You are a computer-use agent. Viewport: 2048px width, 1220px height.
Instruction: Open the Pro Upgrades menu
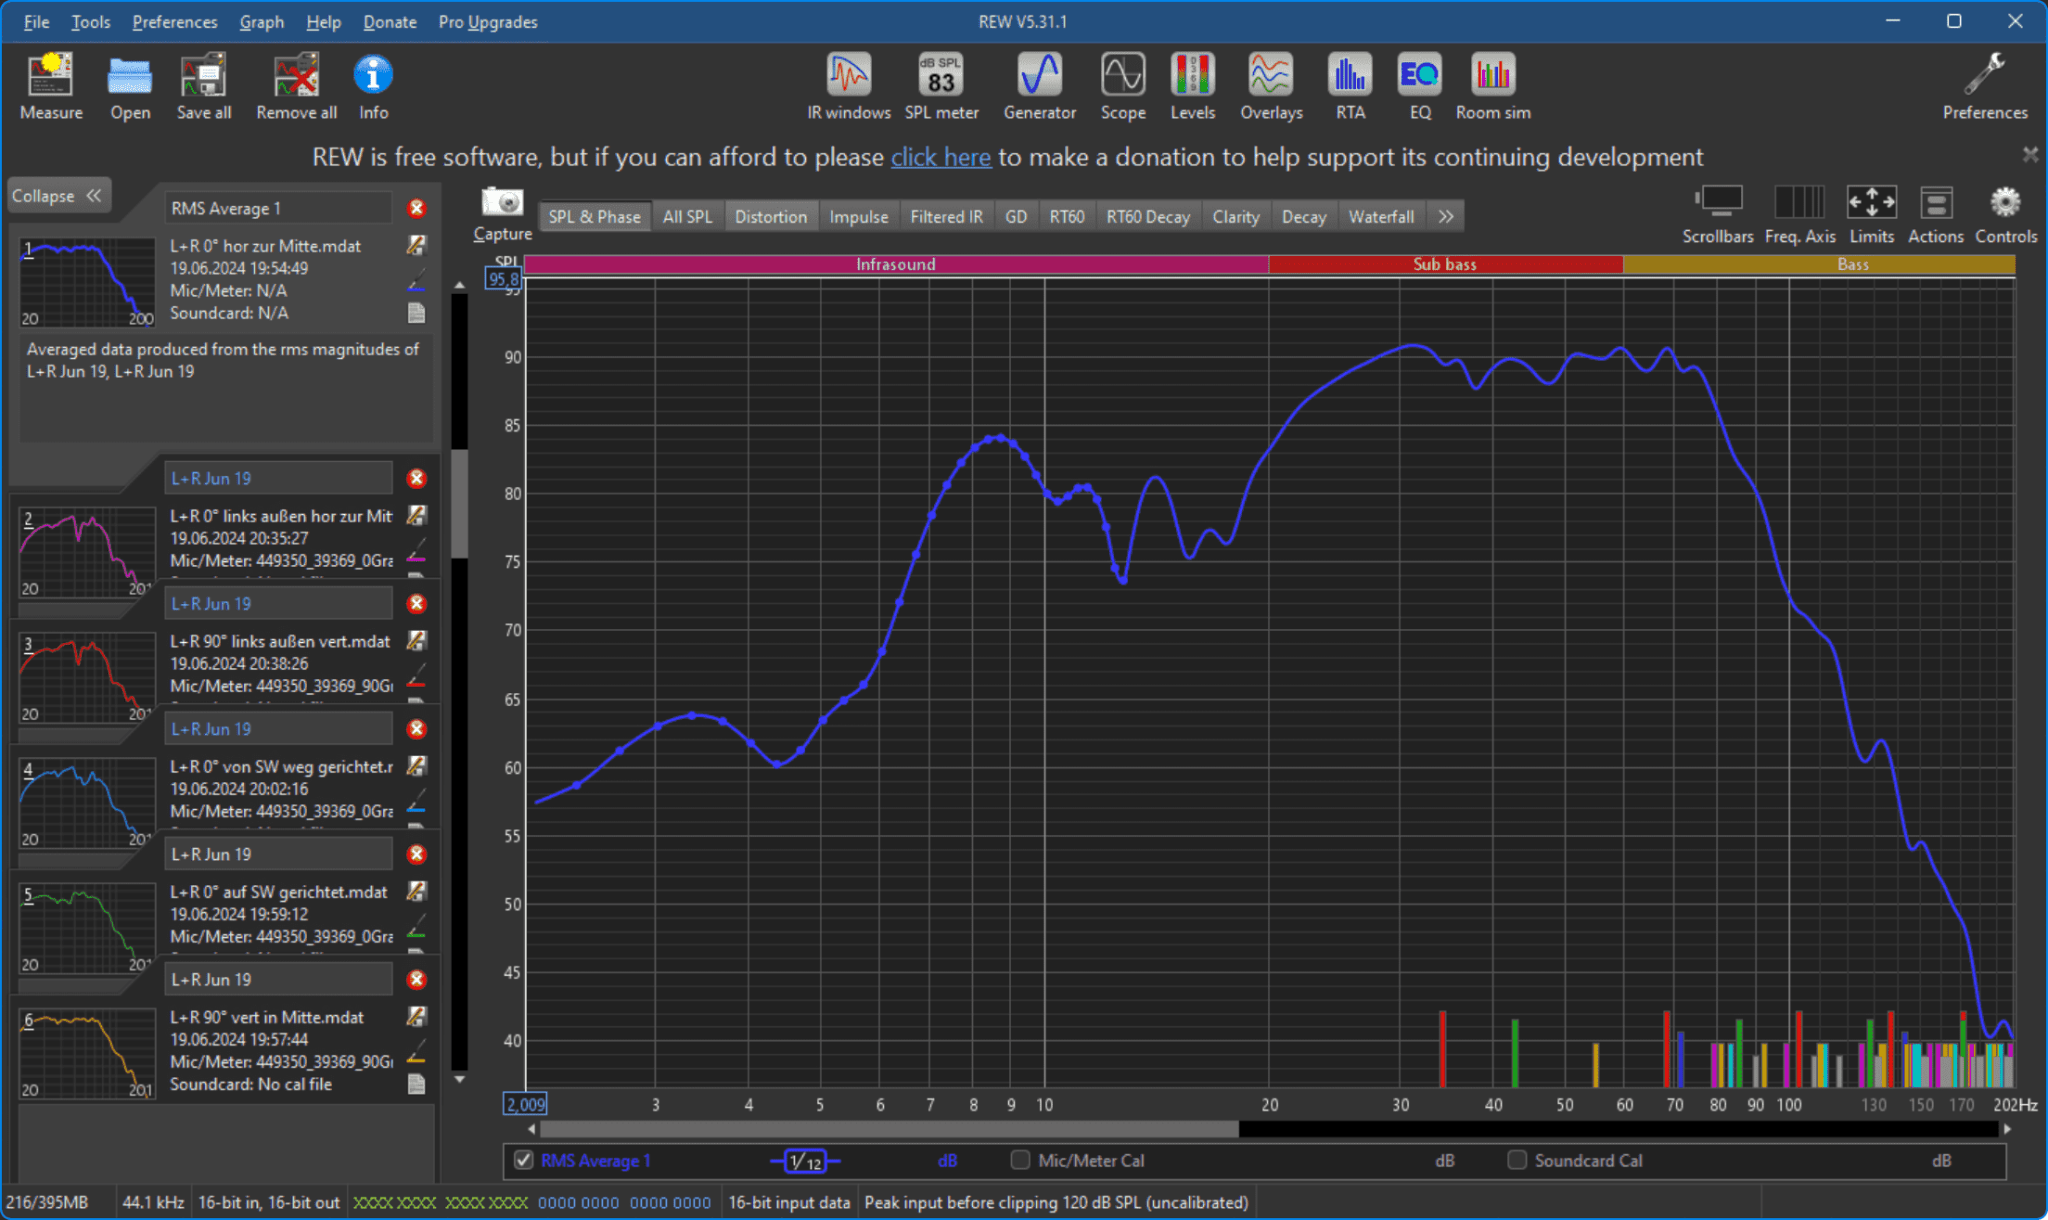click(x=487, y=22)
